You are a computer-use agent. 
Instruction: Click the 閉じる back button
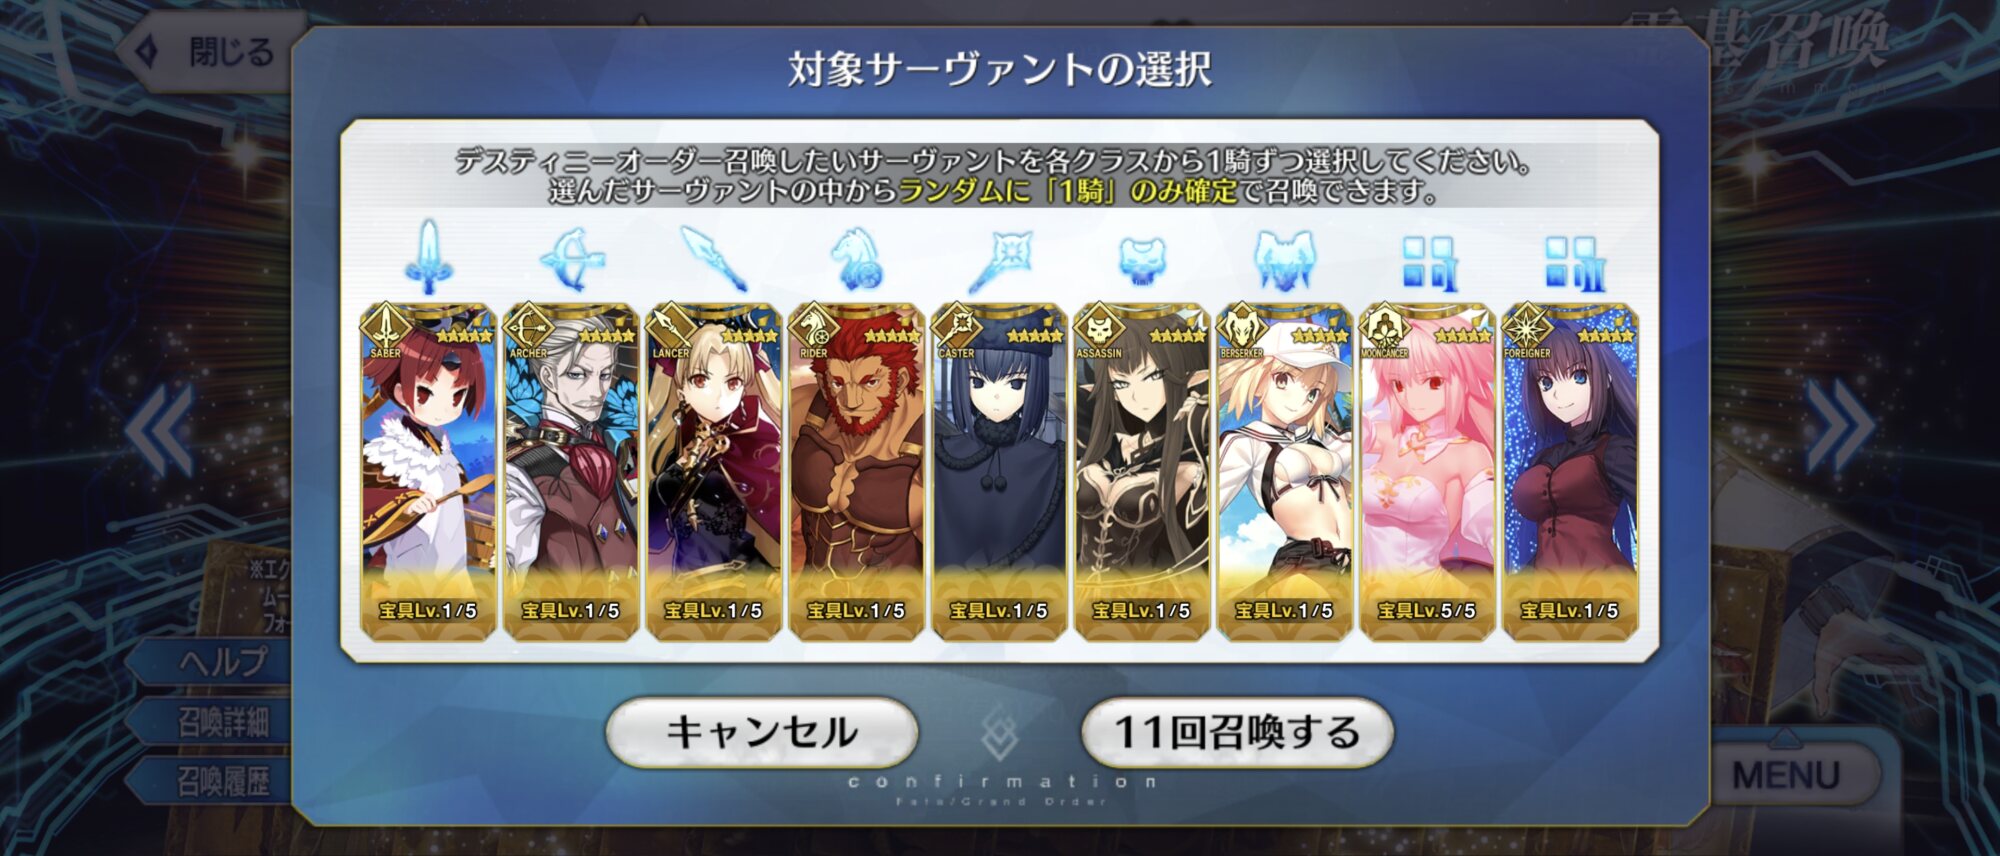coord(211,52)
